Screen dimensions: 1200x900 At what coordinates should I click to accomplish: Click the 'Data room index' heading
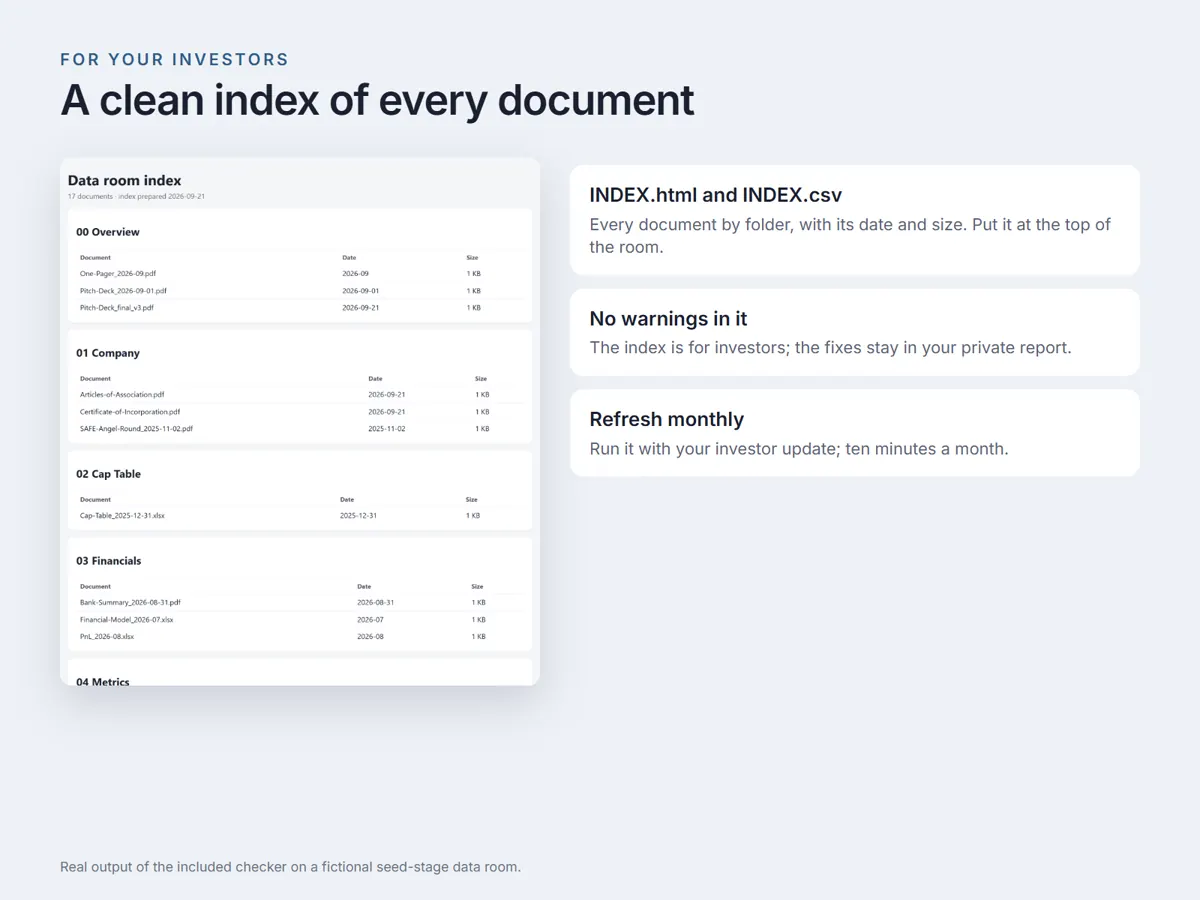coord(124,181)
